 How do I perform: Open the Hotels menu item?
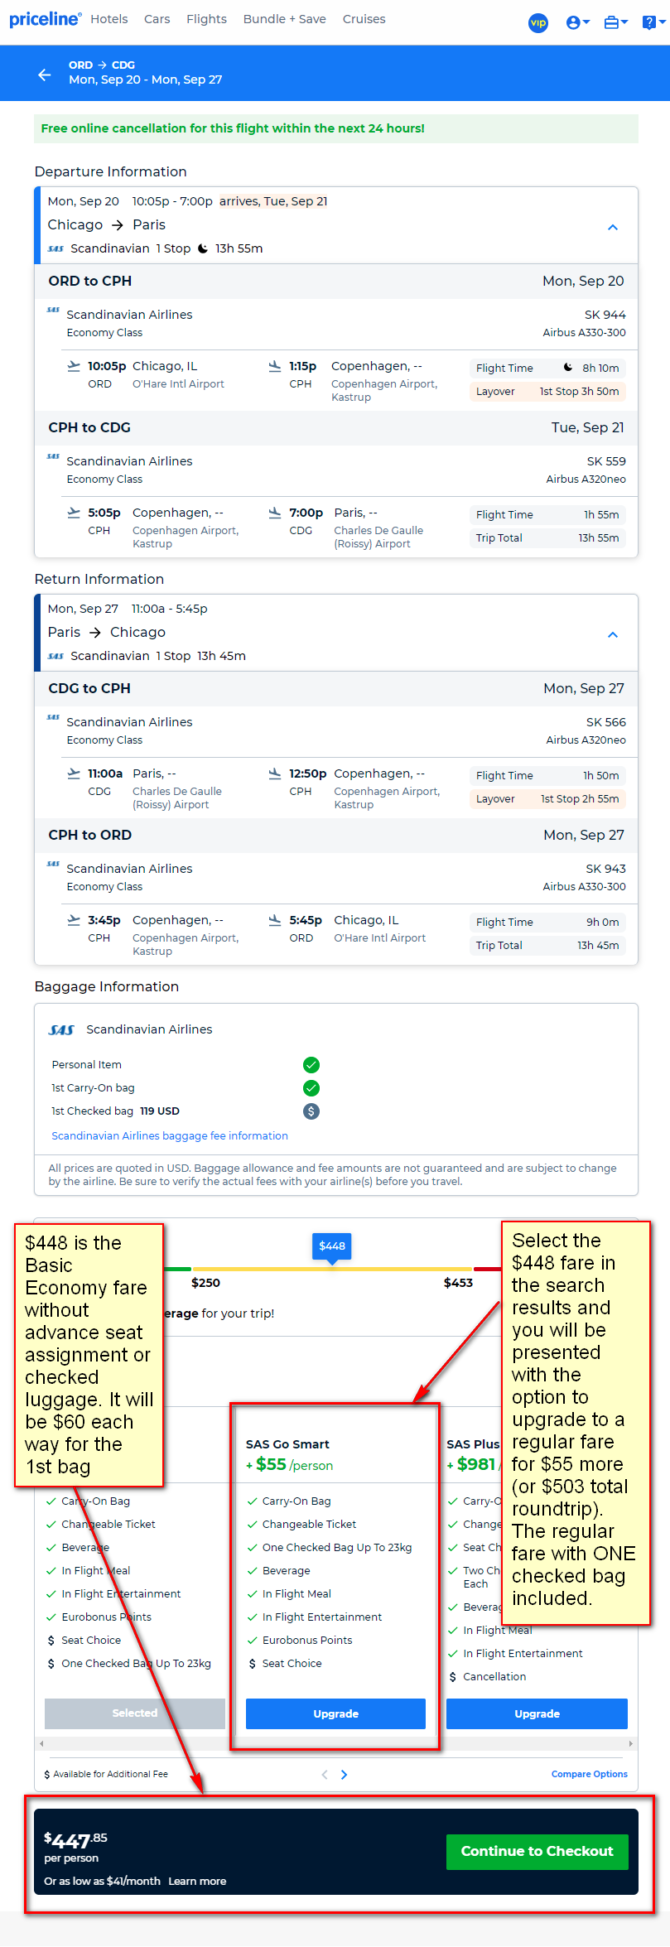109,19
